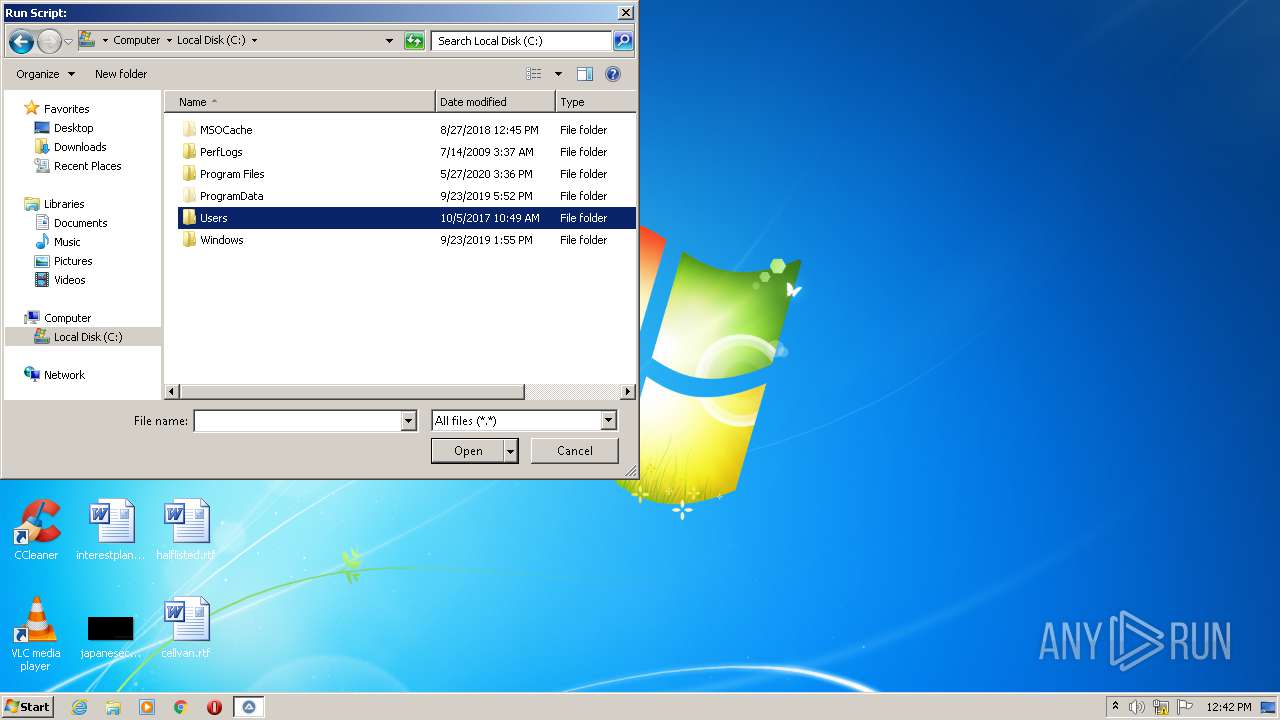Select the Program Files folder

[232, 174]
